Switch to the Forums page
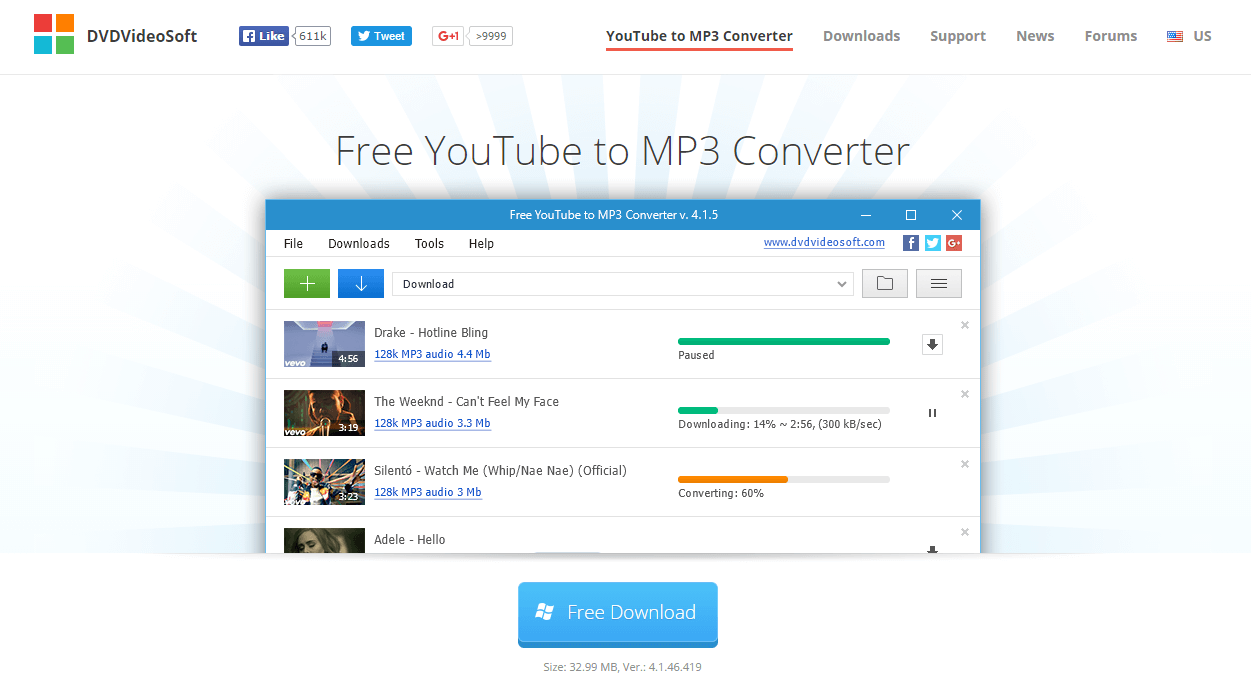Screen dimensions: 1251x689 coord(1110,35)
